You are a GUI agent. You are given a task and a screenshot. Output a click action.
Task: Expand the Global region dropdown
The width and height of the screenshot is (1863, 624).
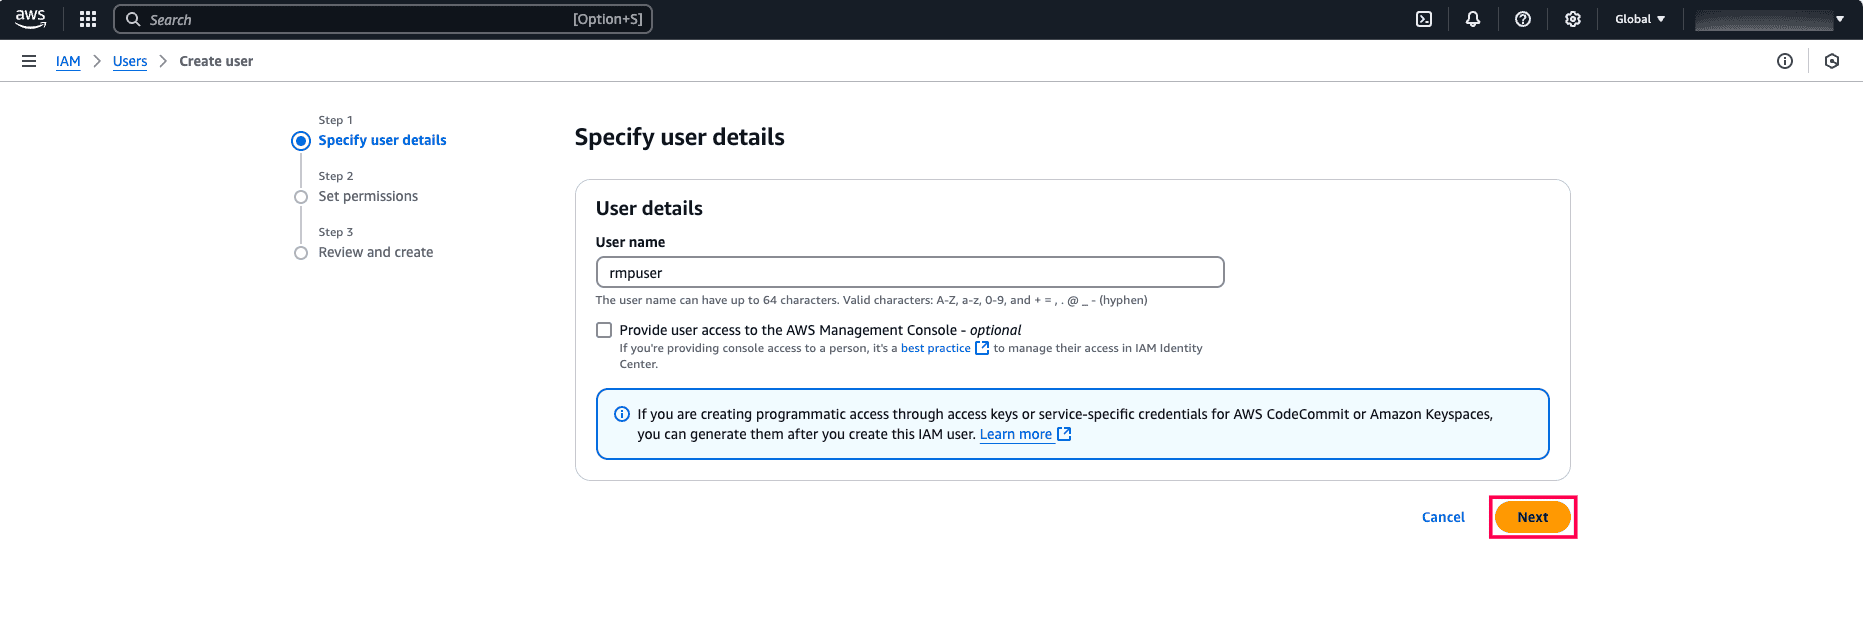coord(1640,19)
